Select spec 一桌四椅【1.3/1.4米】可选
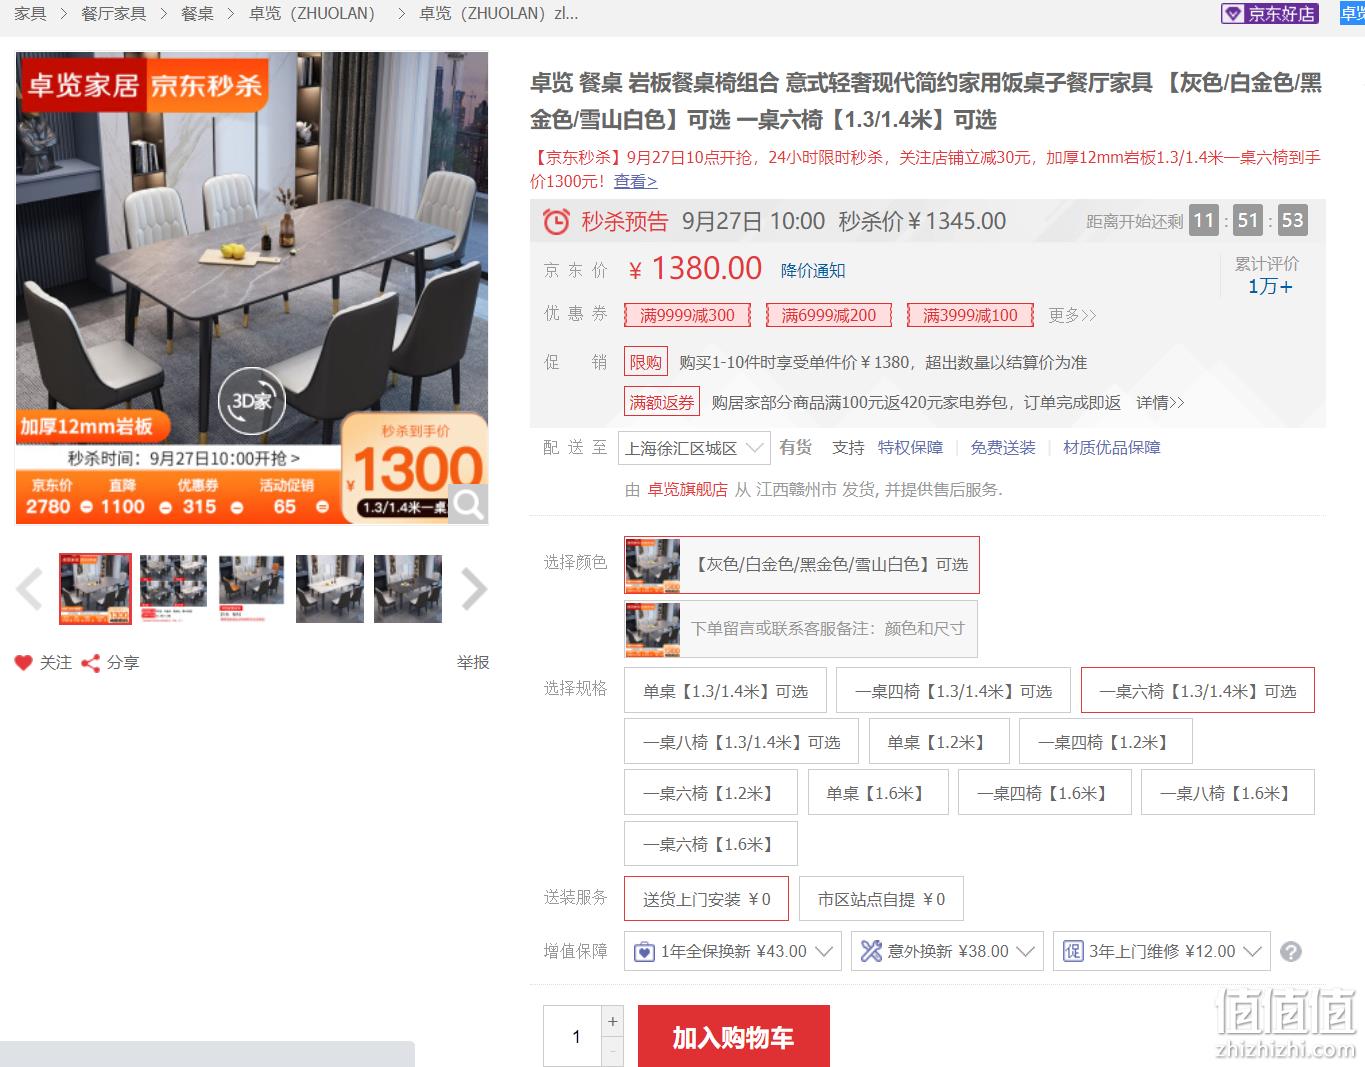This screenshot has width=1365, height=1067. pyautogui.click(x=953, y=691)
